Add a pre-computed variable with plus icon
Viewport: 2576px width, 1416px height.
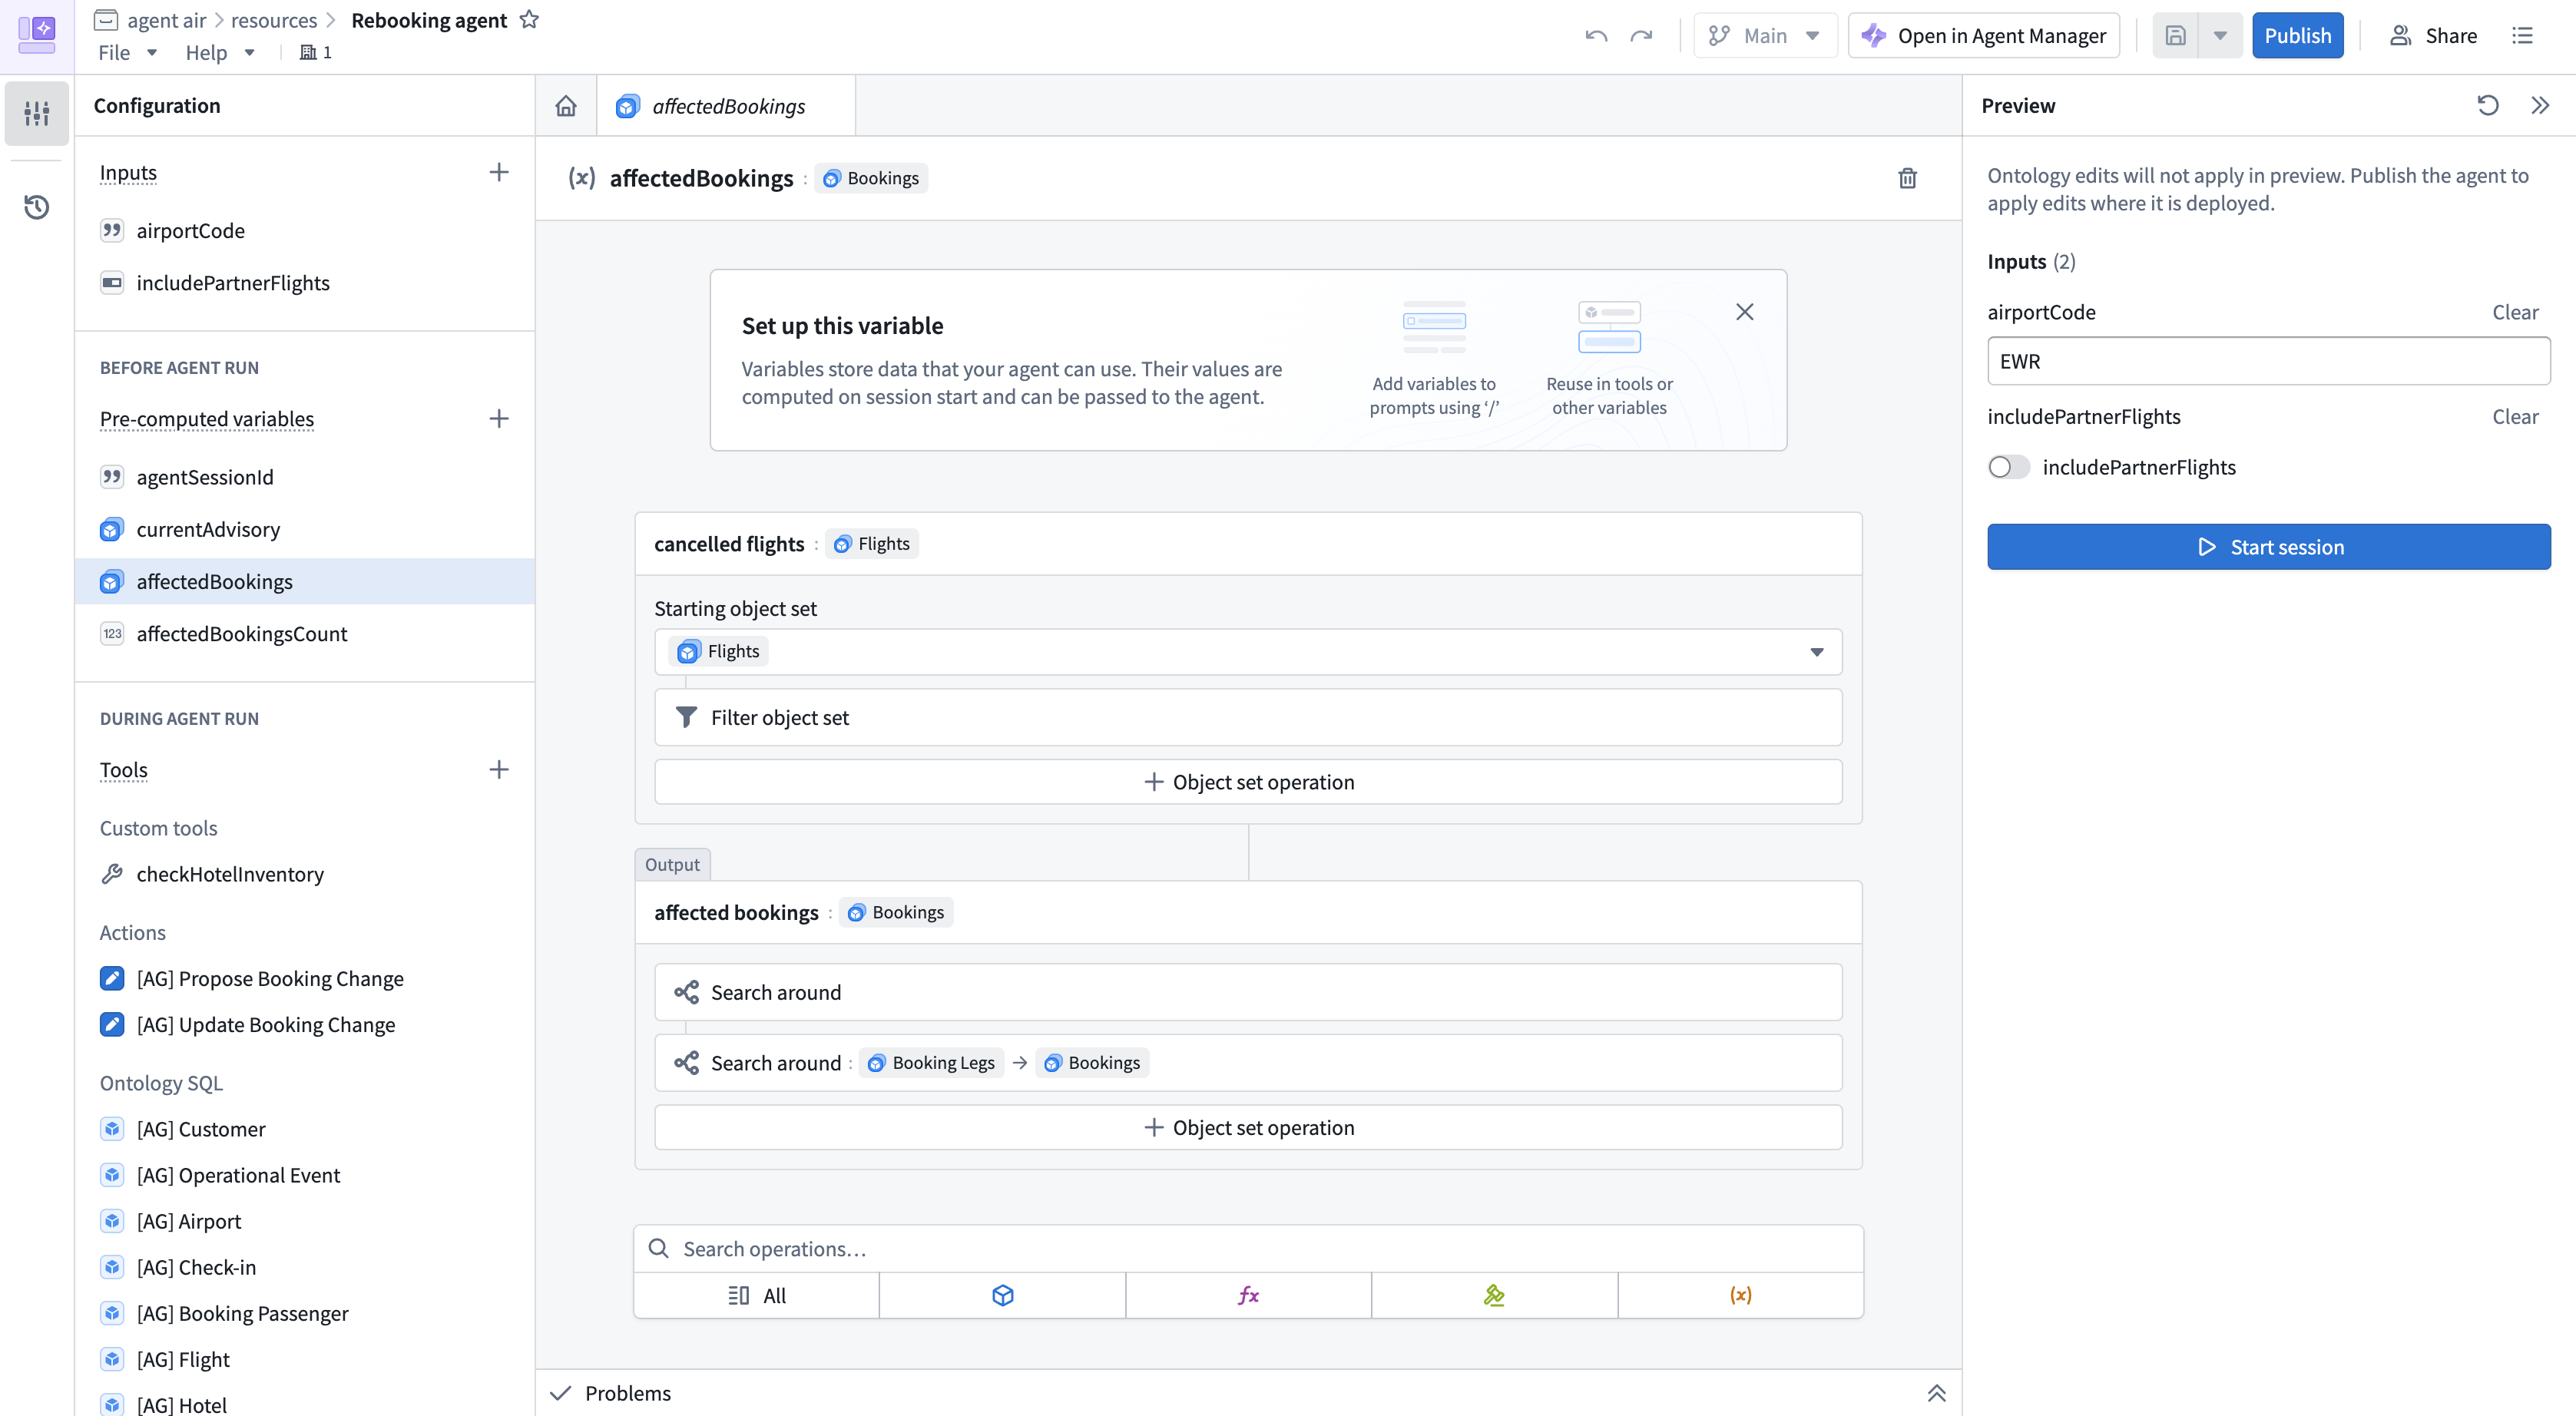pos(499,419)
